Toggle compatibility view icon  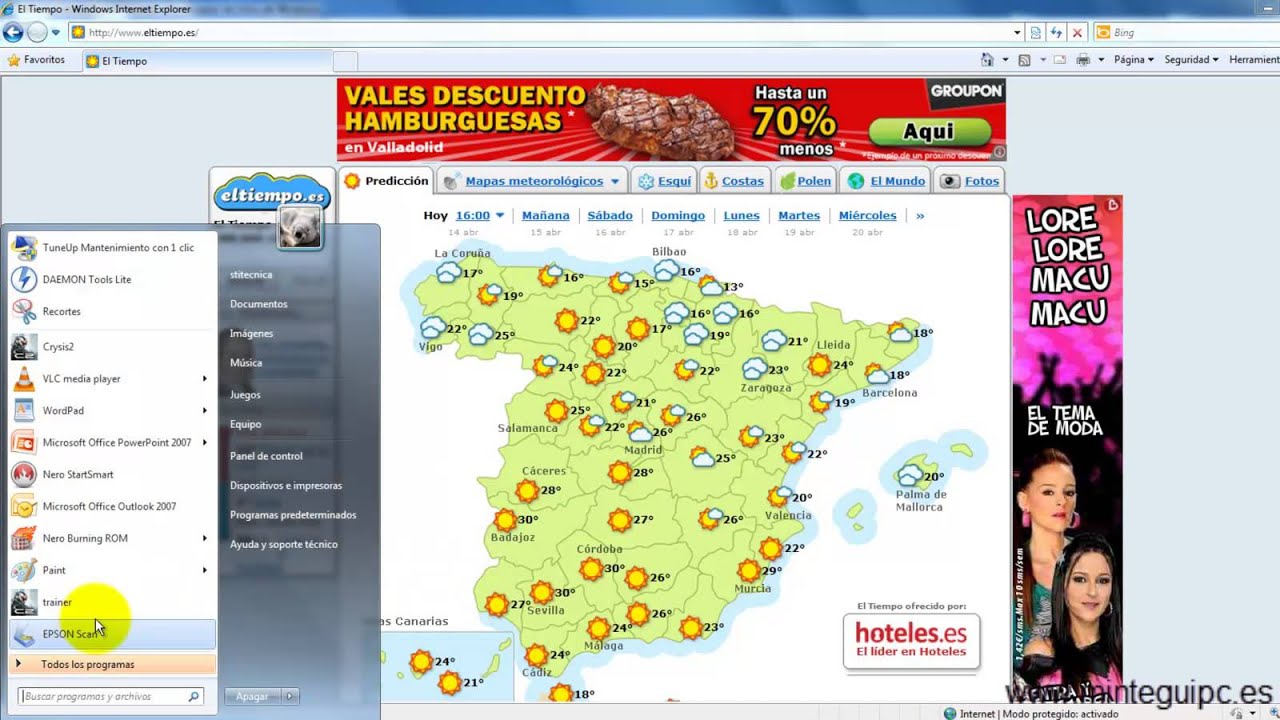pos(1036,33)
